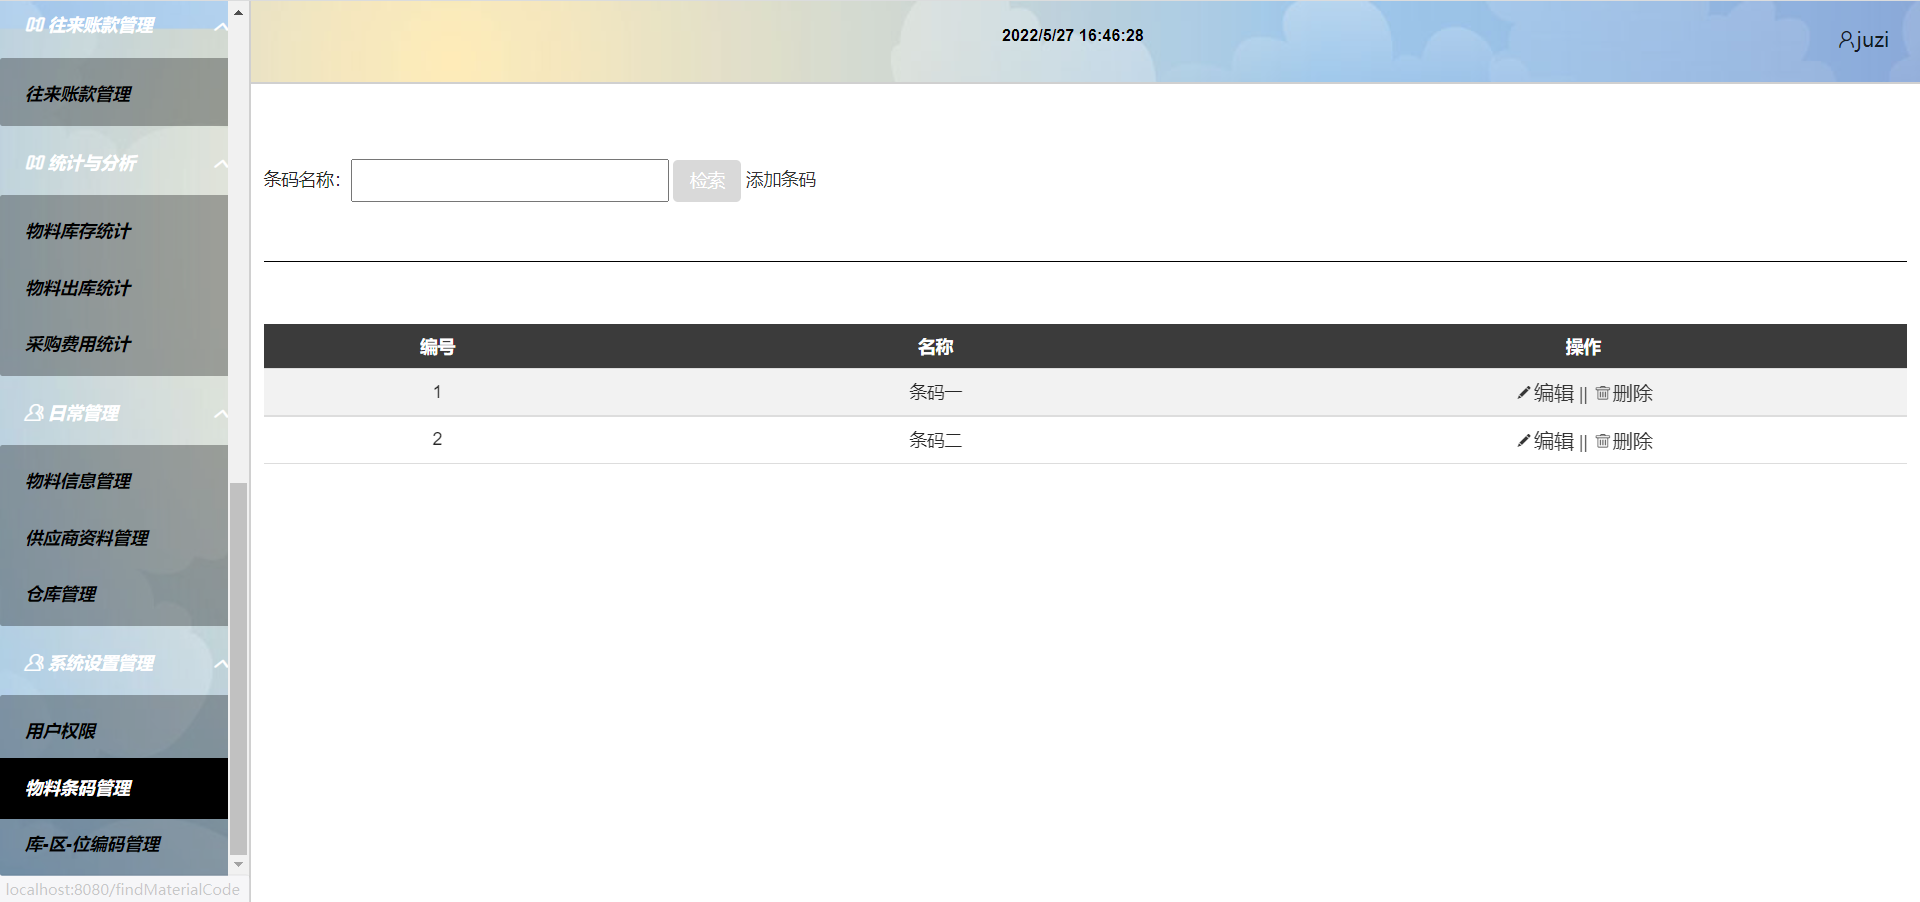Viewport: 1920px width, 902px height.
Task: Click the trash icon in row 条码二
Action: click(x=1602, y=441)
